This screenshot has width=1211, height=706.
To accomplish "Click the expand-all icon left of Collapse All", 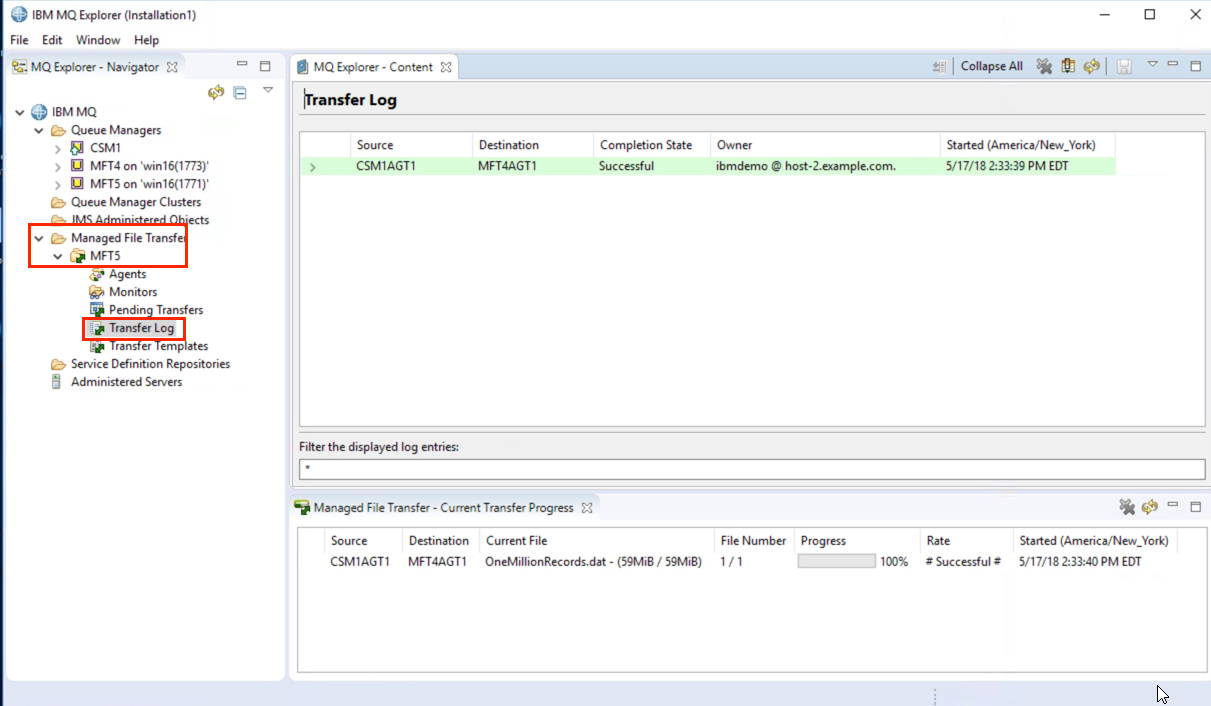I will pyautogui.click(x=938, y=66).
